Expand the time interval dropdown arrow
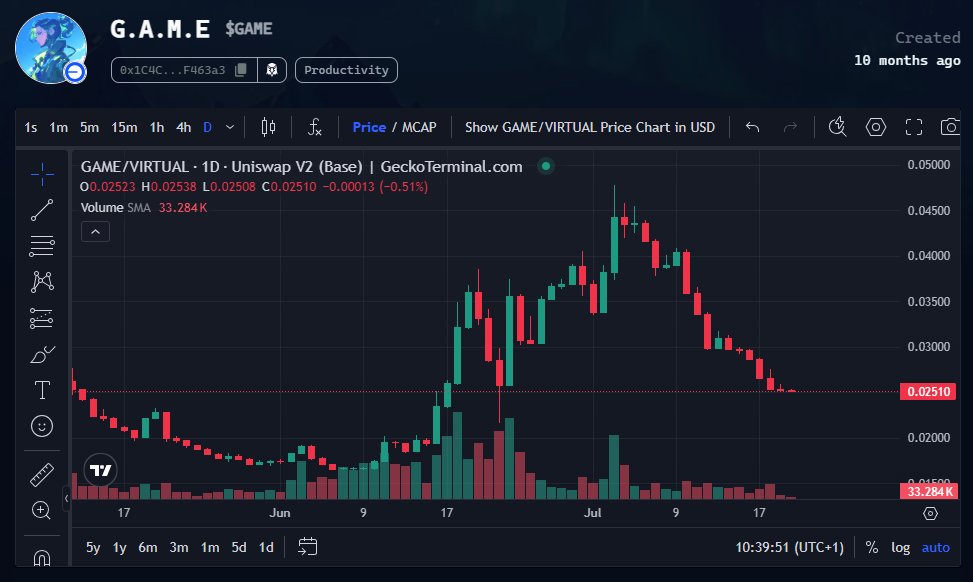 point(230,127)
